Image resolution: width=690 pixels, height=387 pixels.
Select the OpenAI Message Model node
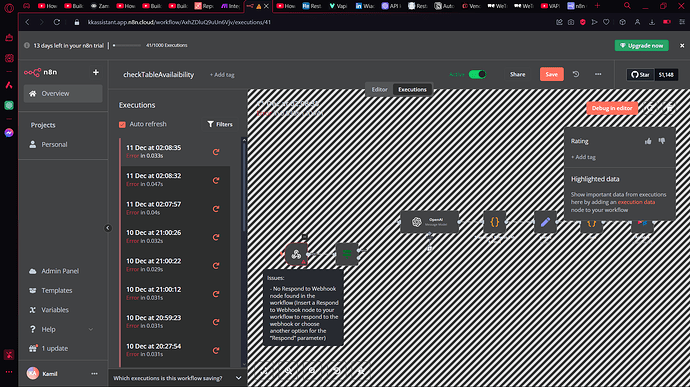pyautogui.click(x=429, y=222)
